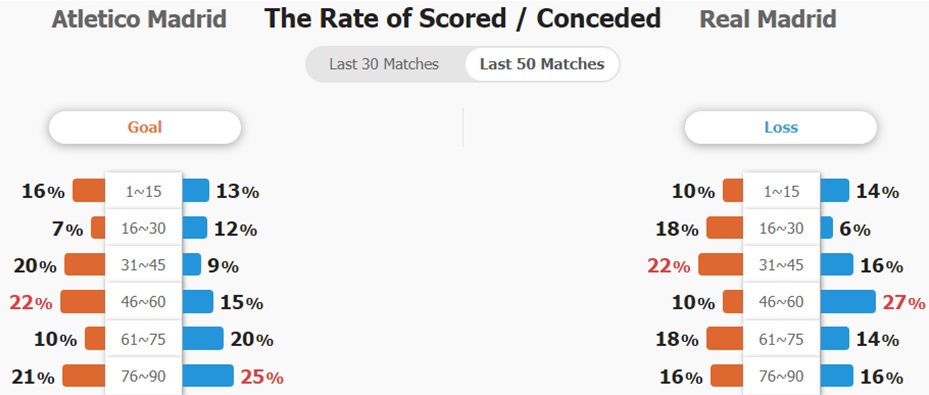Click the 31~45 label in Loss chart
Viewport: 929px width, 395px height.
coord(781,265)
